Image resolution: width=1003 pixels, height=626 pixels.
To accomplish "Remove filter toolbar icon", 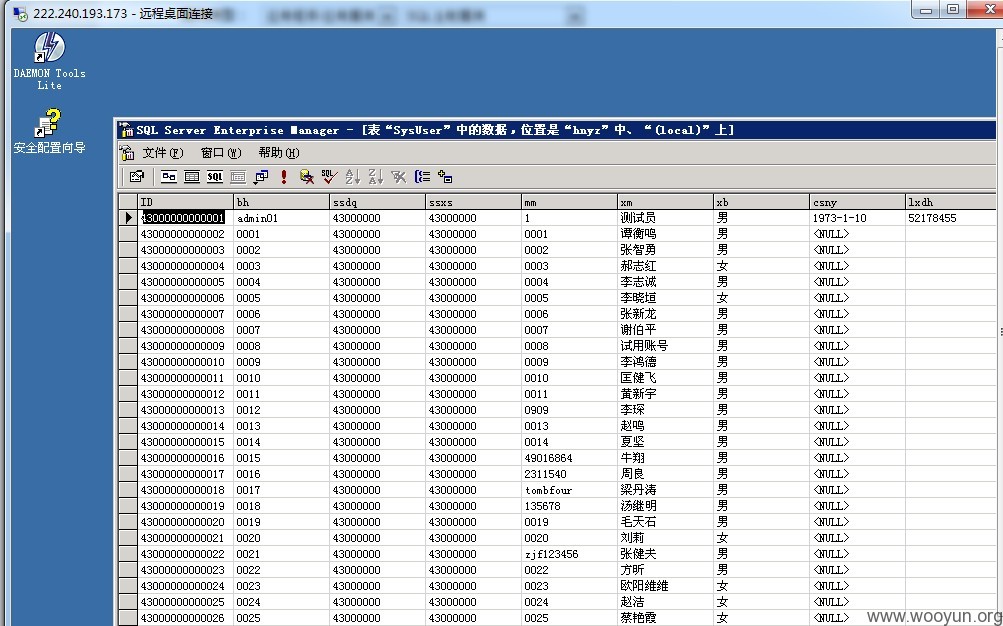I will coord(399,176).
